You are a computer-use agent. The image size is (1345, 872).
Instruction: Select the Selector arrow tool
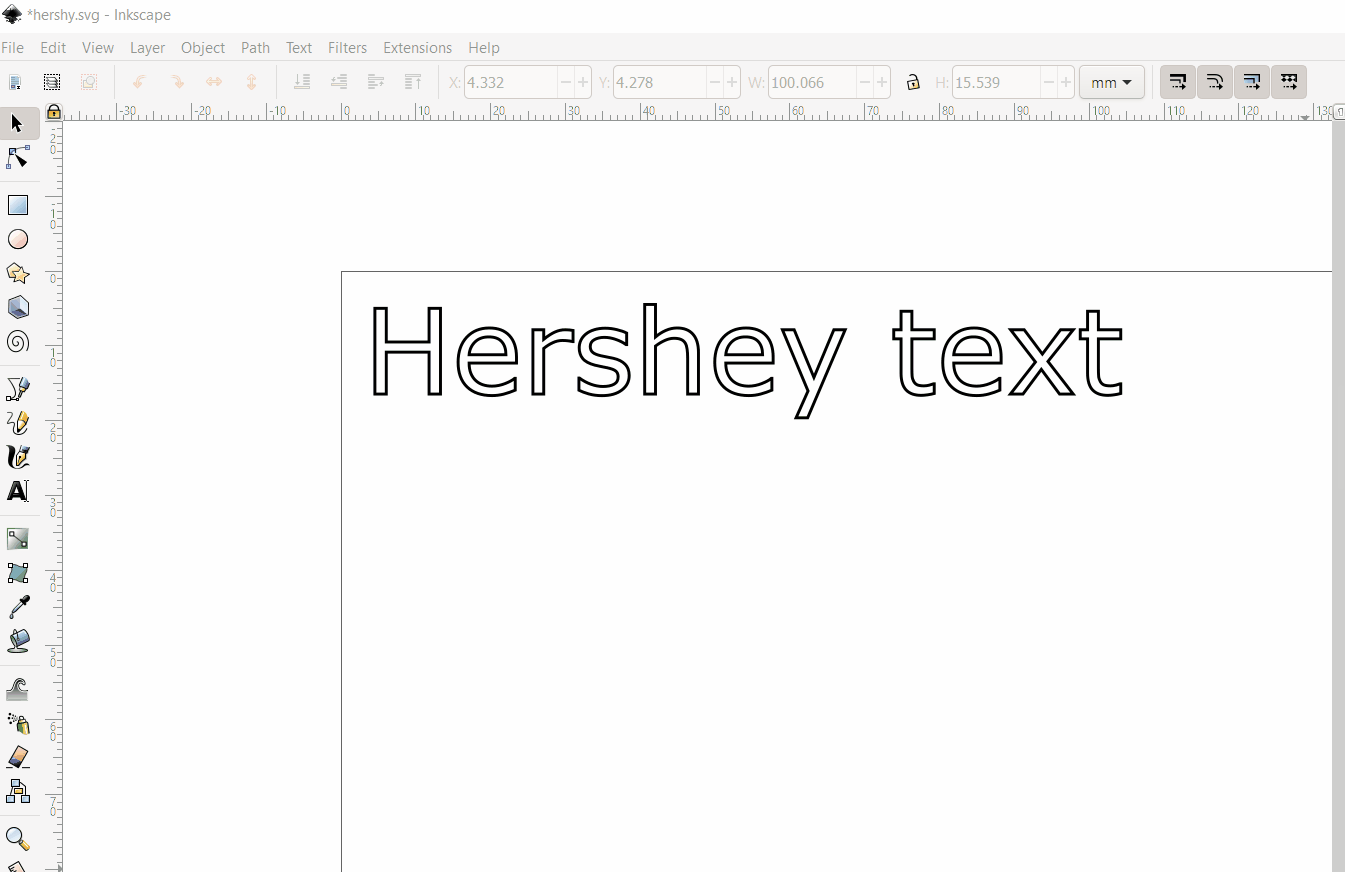pyautogui.click(x=18, y=123)
